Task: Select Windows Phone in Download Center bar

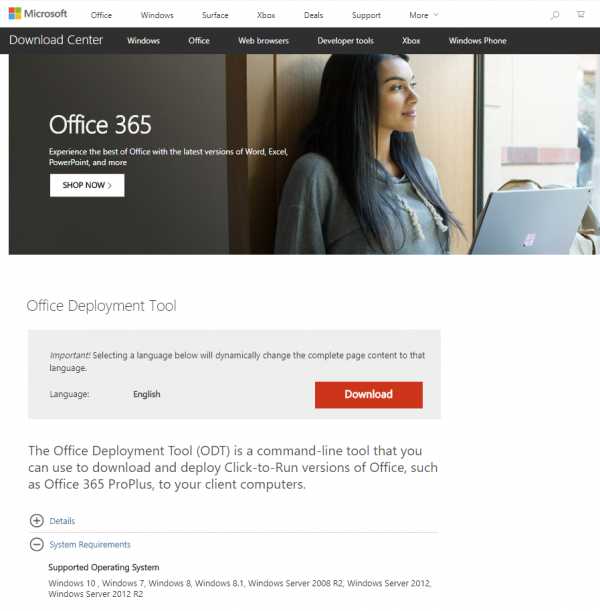Action: [x=478, y=41]
